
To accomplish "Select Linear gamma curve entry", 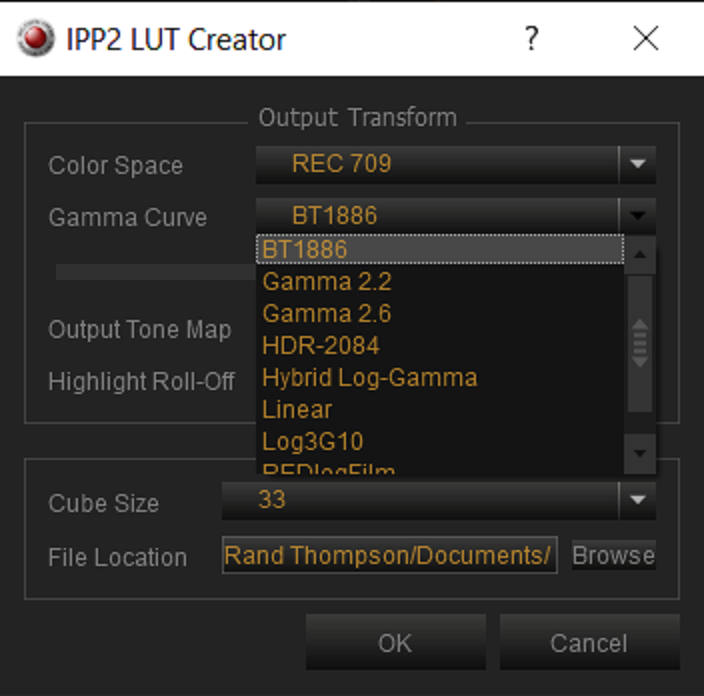I will point(440,409).
